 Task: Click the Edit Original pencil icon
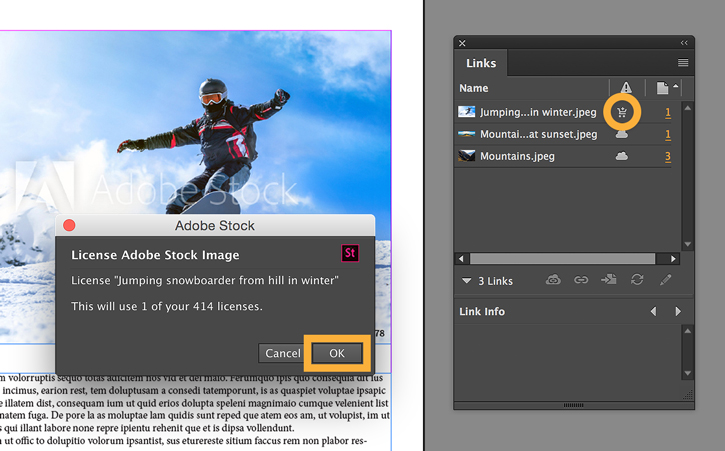tap(665, 279)
